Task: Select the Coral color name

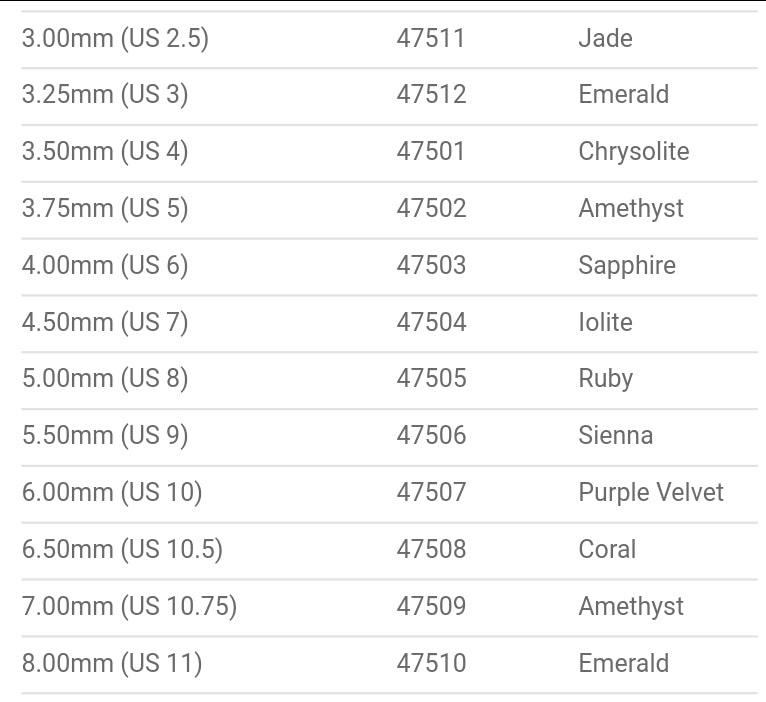Action: (x=607, y=550)
